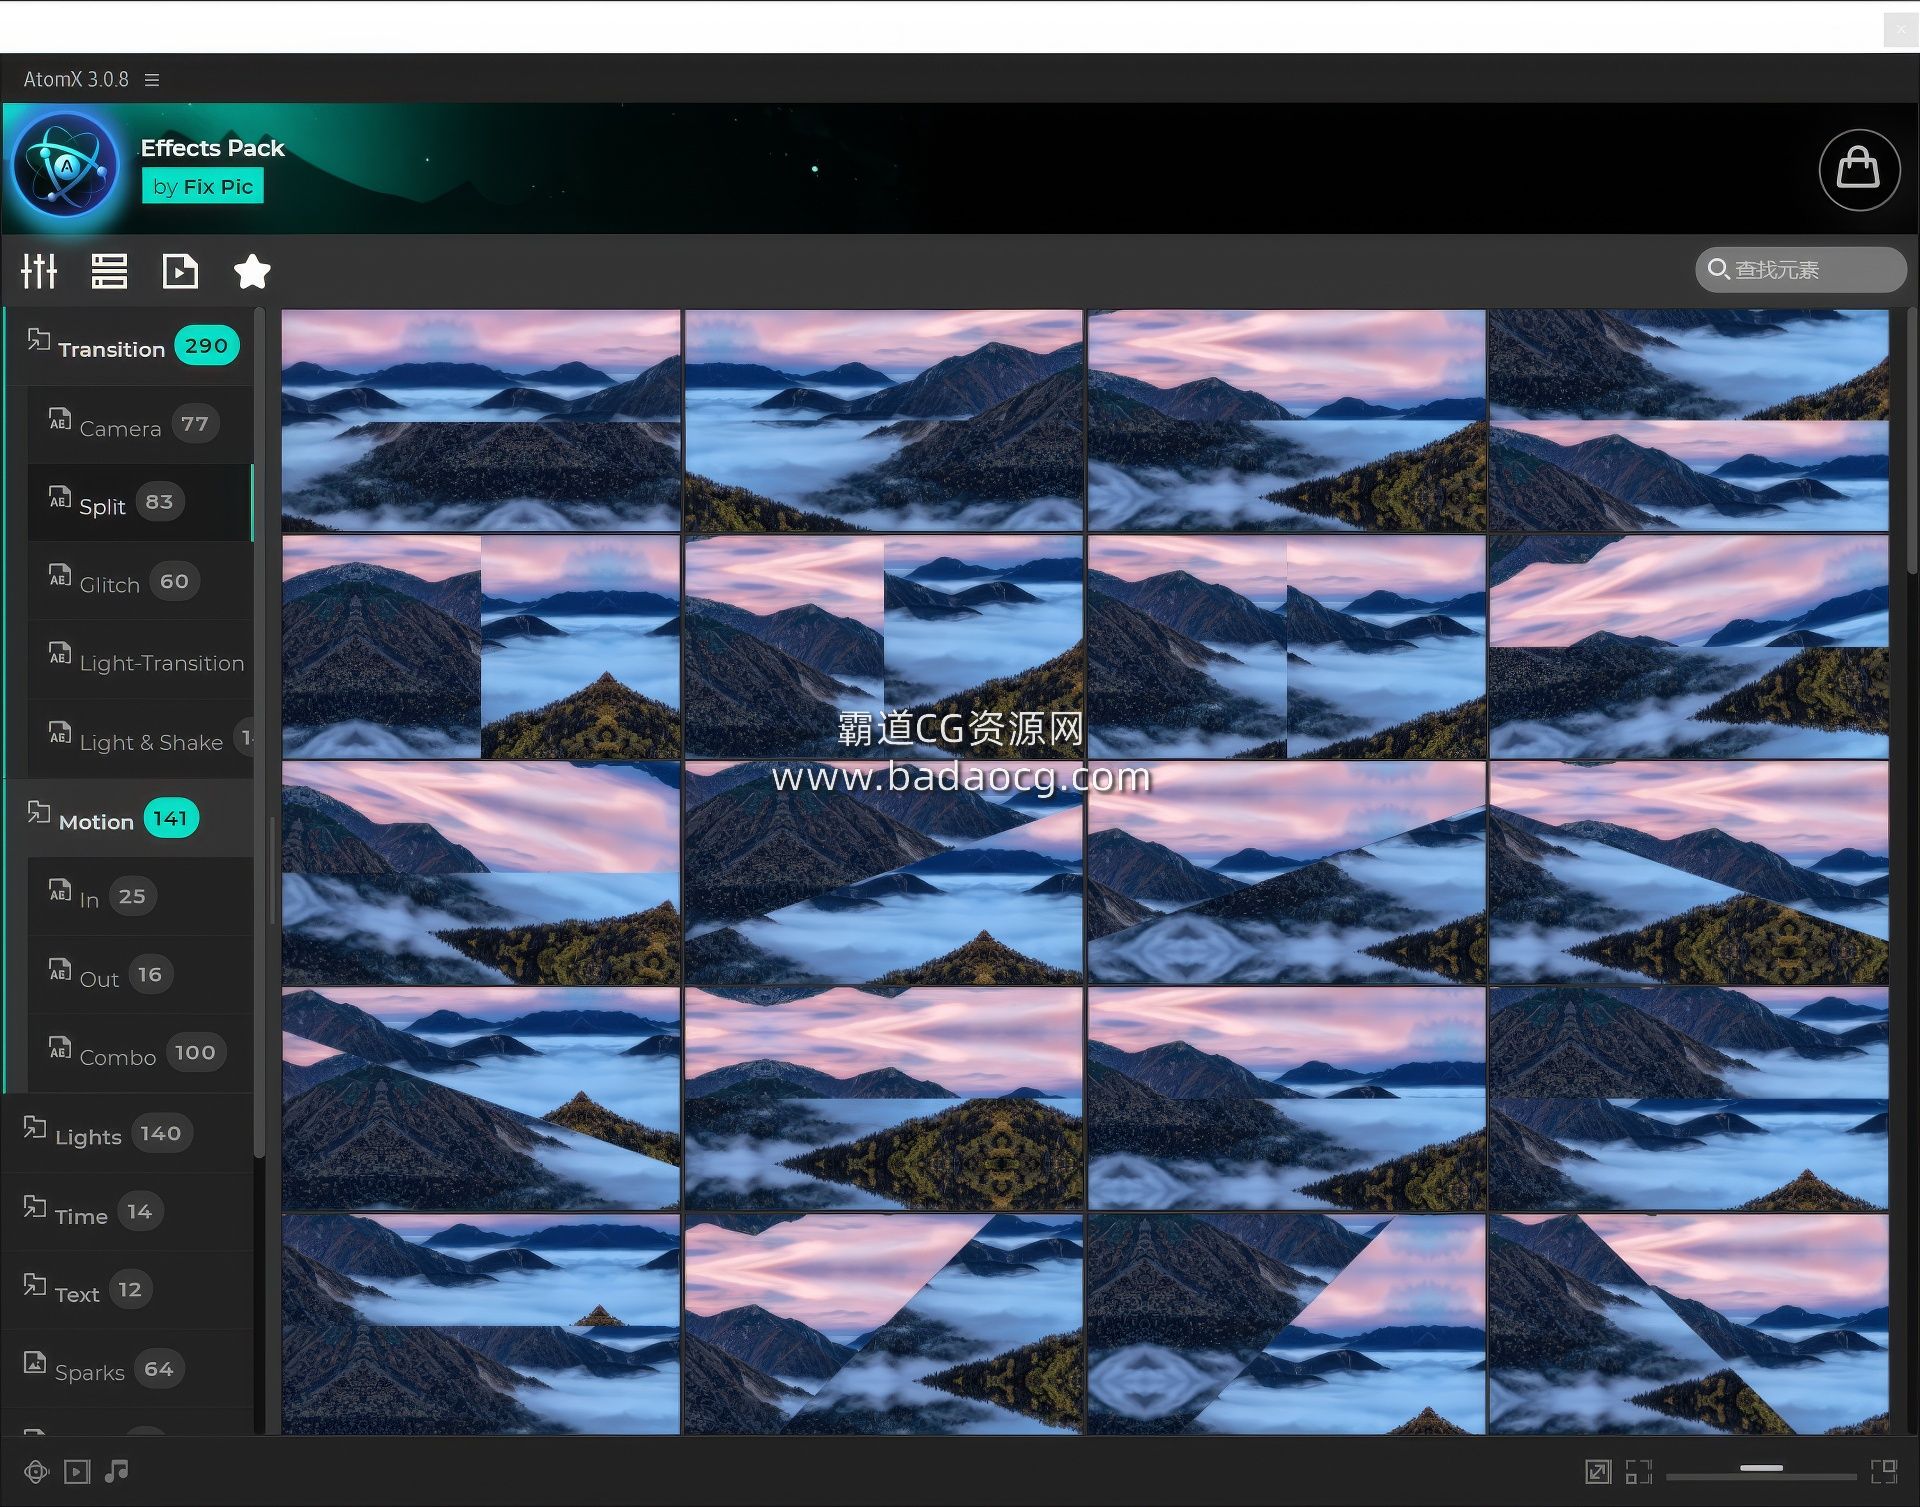Open the Light & Shake subcategory
Image resolution: width=1920 pixels, height=1507 pixels.
[140, 739]
